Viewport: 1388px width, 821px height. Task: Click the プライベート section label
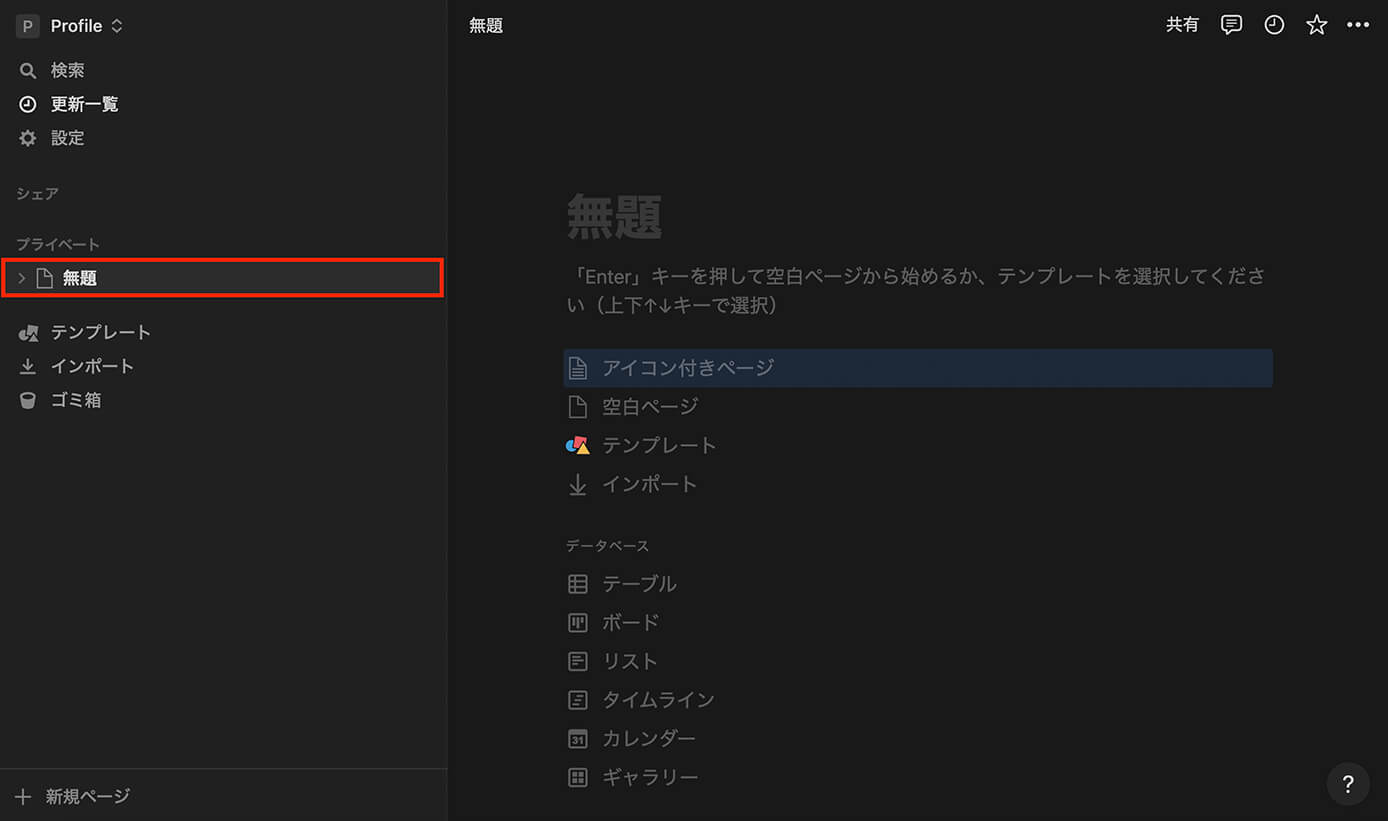coord(58,244)
